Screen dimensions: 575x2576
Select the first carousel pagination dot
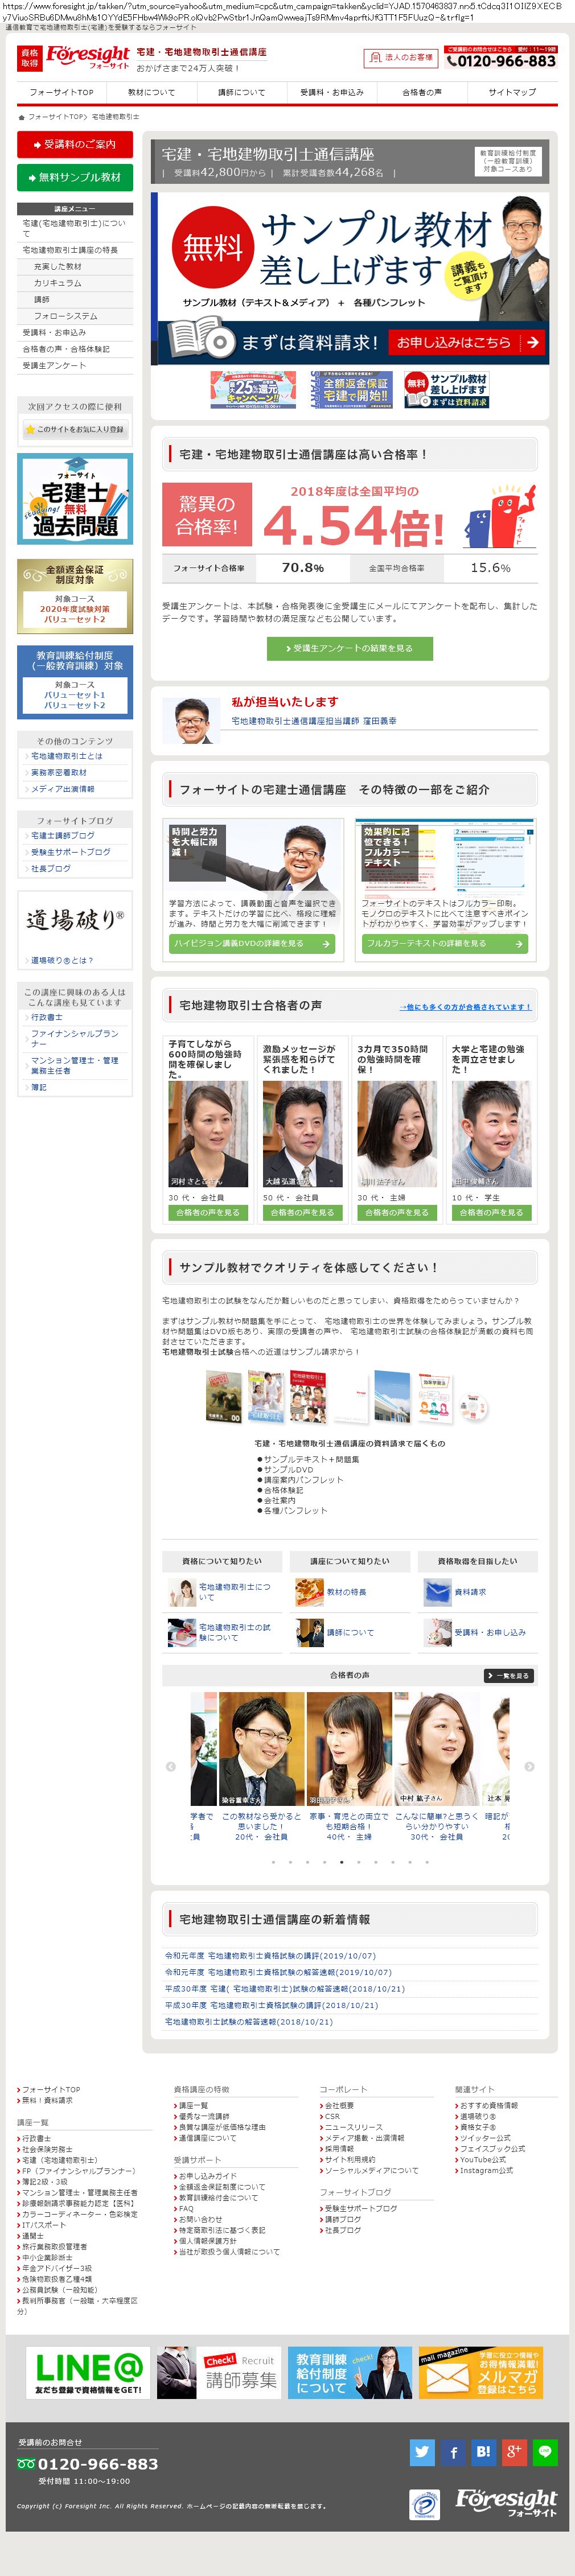pos(273,1862)
